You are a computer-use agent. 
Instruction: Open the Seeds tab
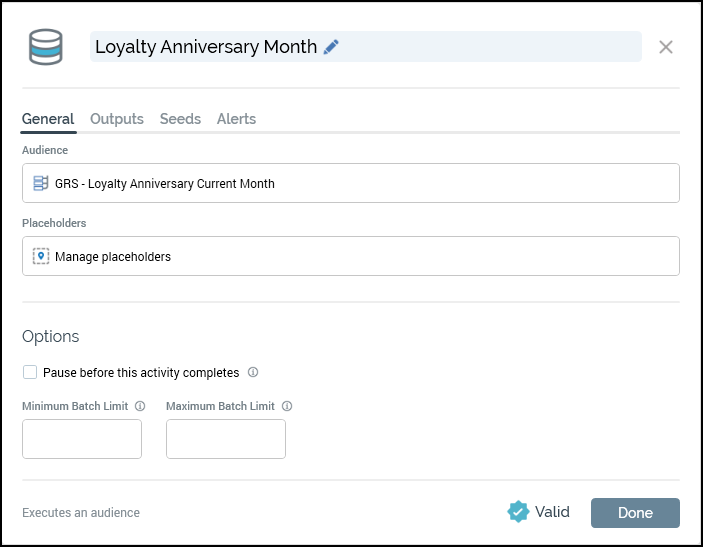pos(180,119)
